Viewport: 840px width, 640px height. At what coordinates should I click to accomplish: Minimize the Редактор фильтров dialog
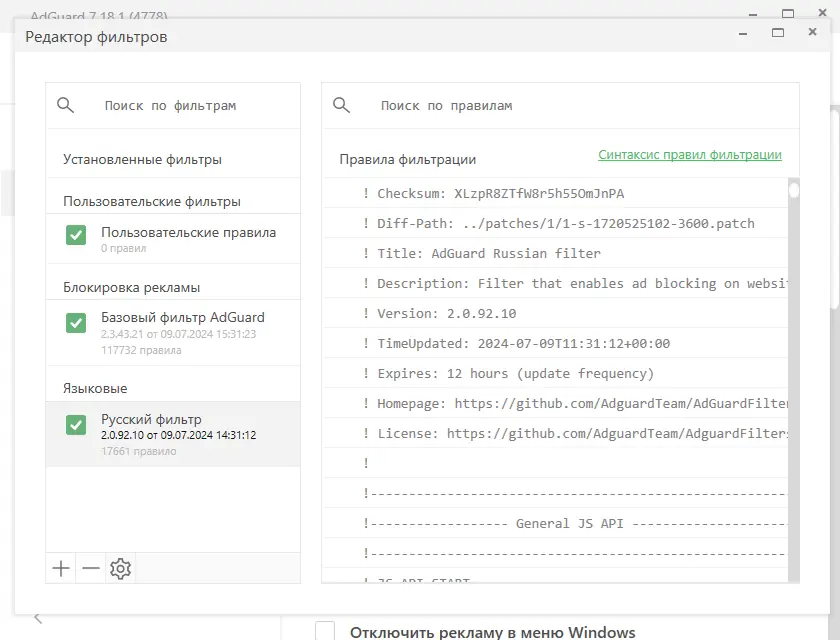tap(742, 33)
